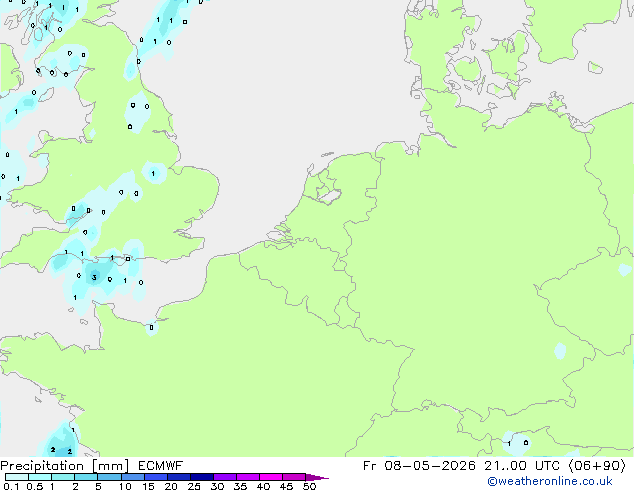Image resolution: width=634 pixels, height=490 pixels.
Task: Pick the 45–50 mm legend color band
Action: [x=294, y=477]
